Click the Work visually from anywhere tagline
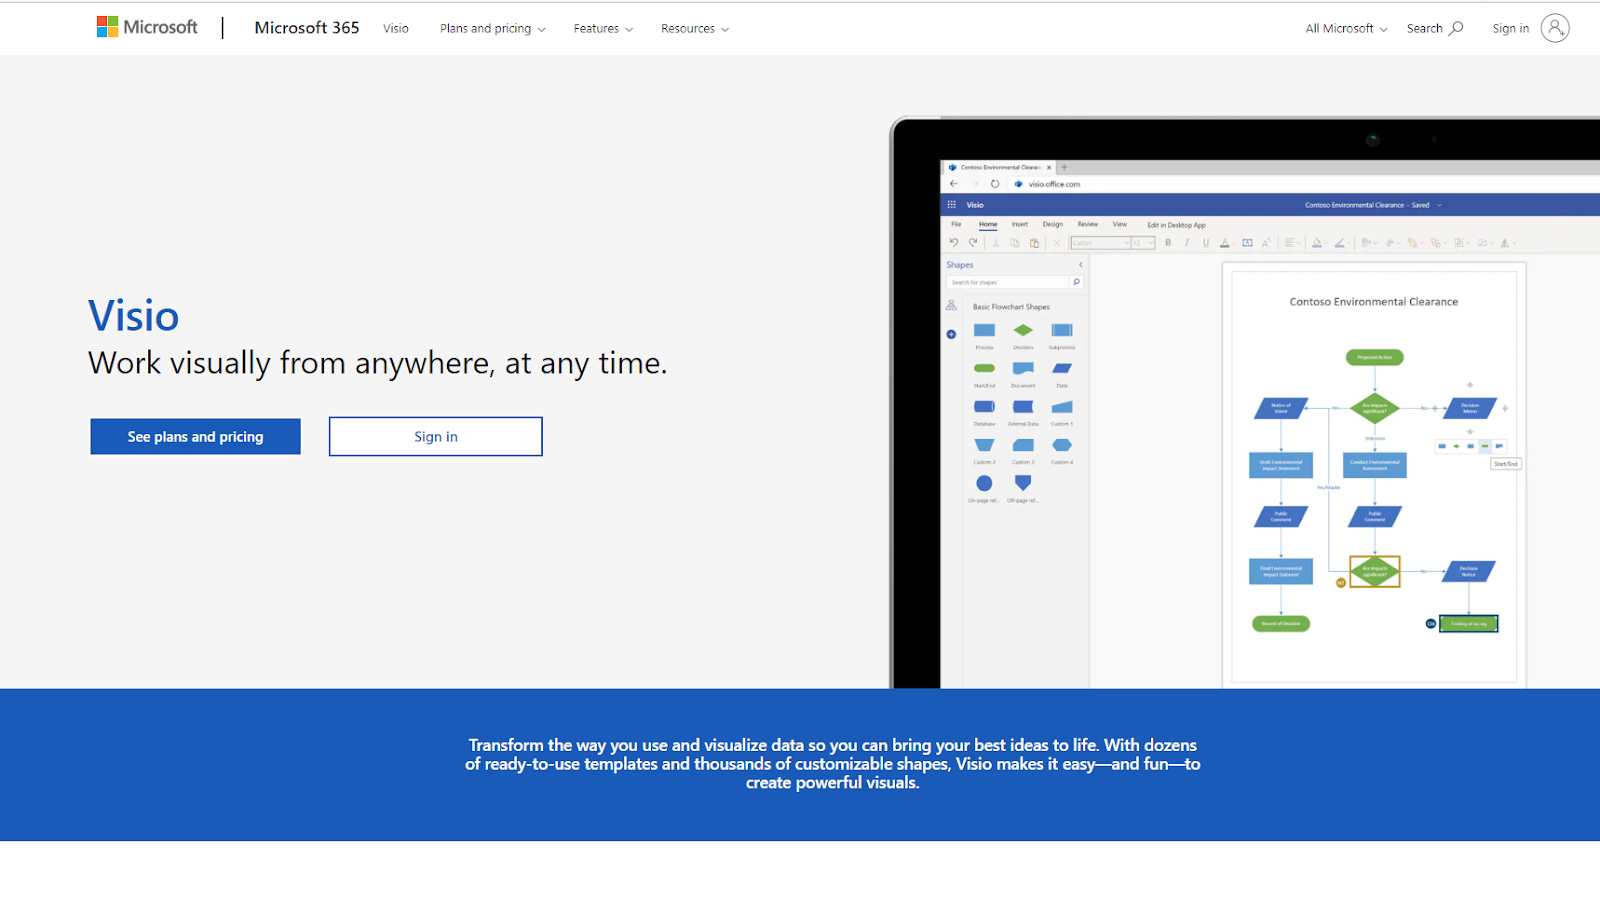 [378, 363]
